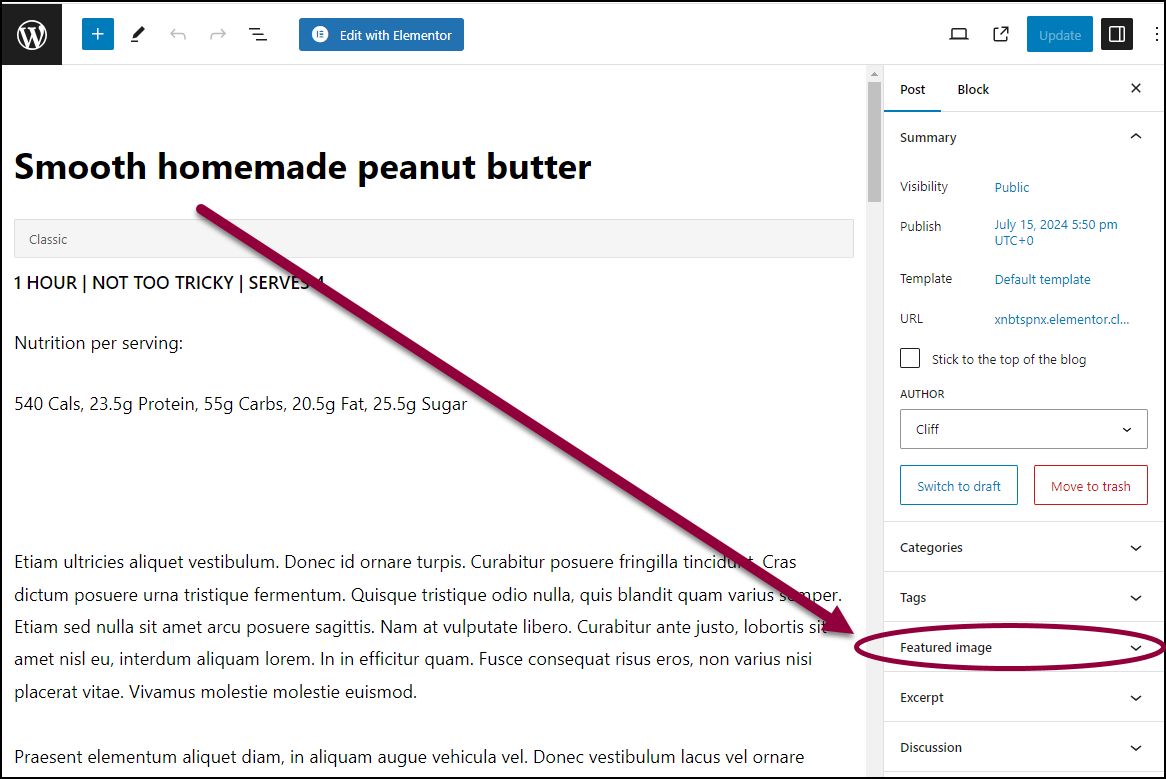Click the editor vertical scrollbar thumb
Image resolution: width=1166 pixels, height=779 pixels.
pyautogui.click(x=874, y=141)
